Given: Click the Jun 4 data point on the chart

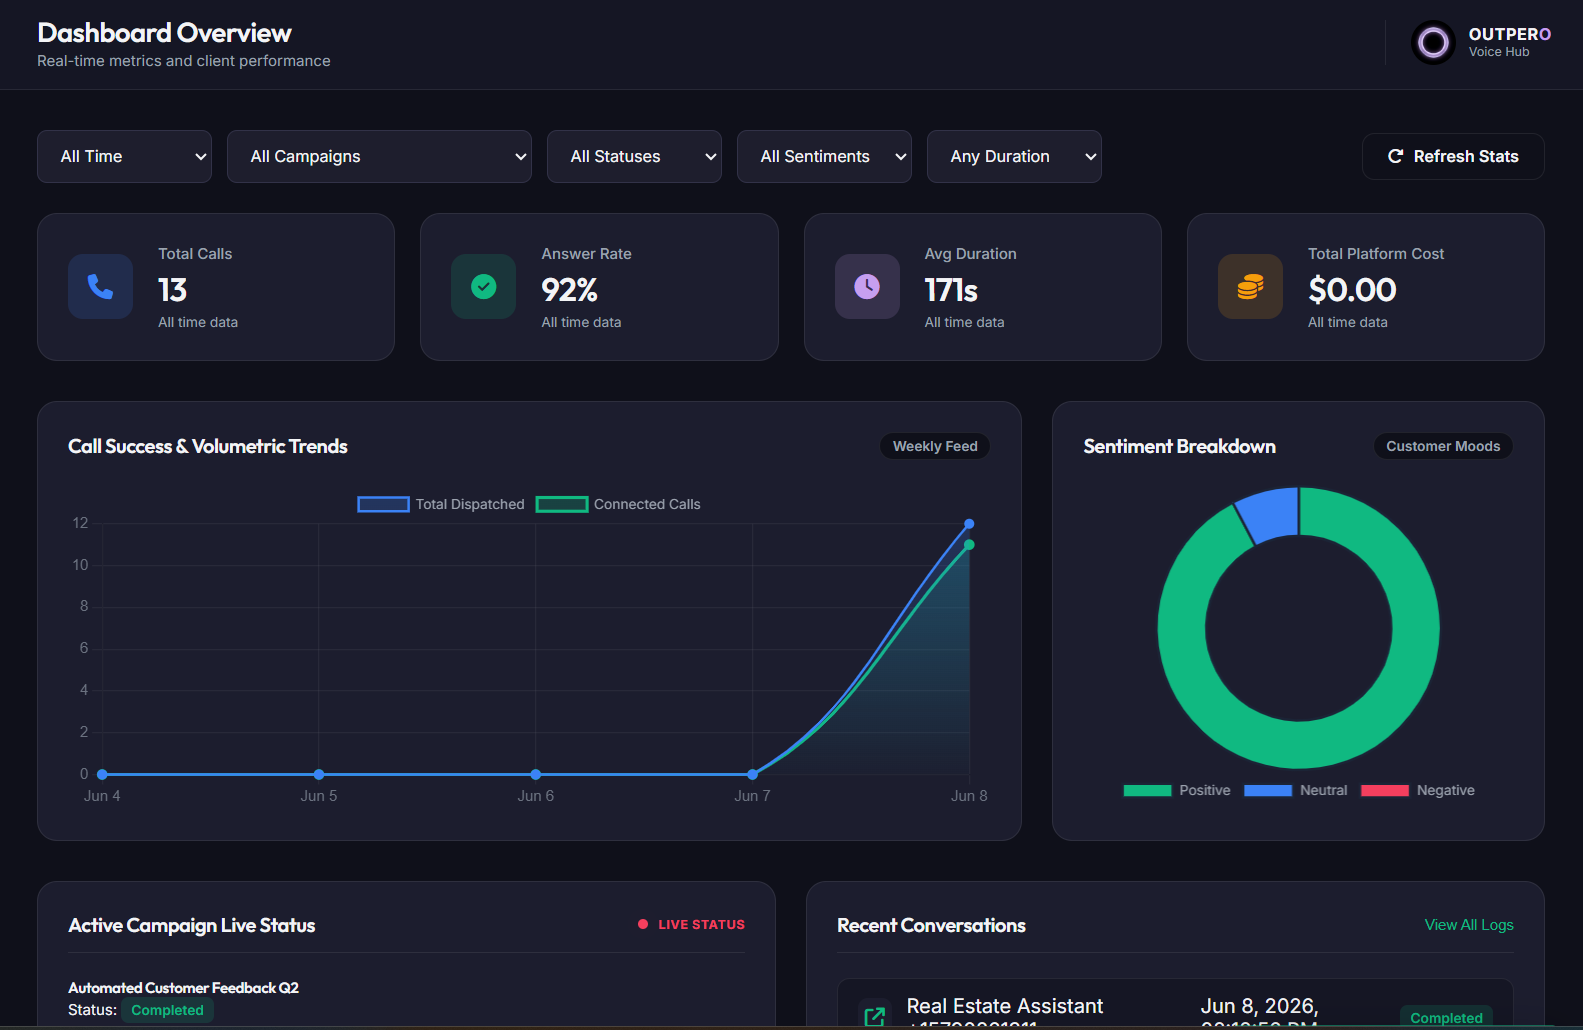Looking at the screenshot, I should [x=102, y=774].
